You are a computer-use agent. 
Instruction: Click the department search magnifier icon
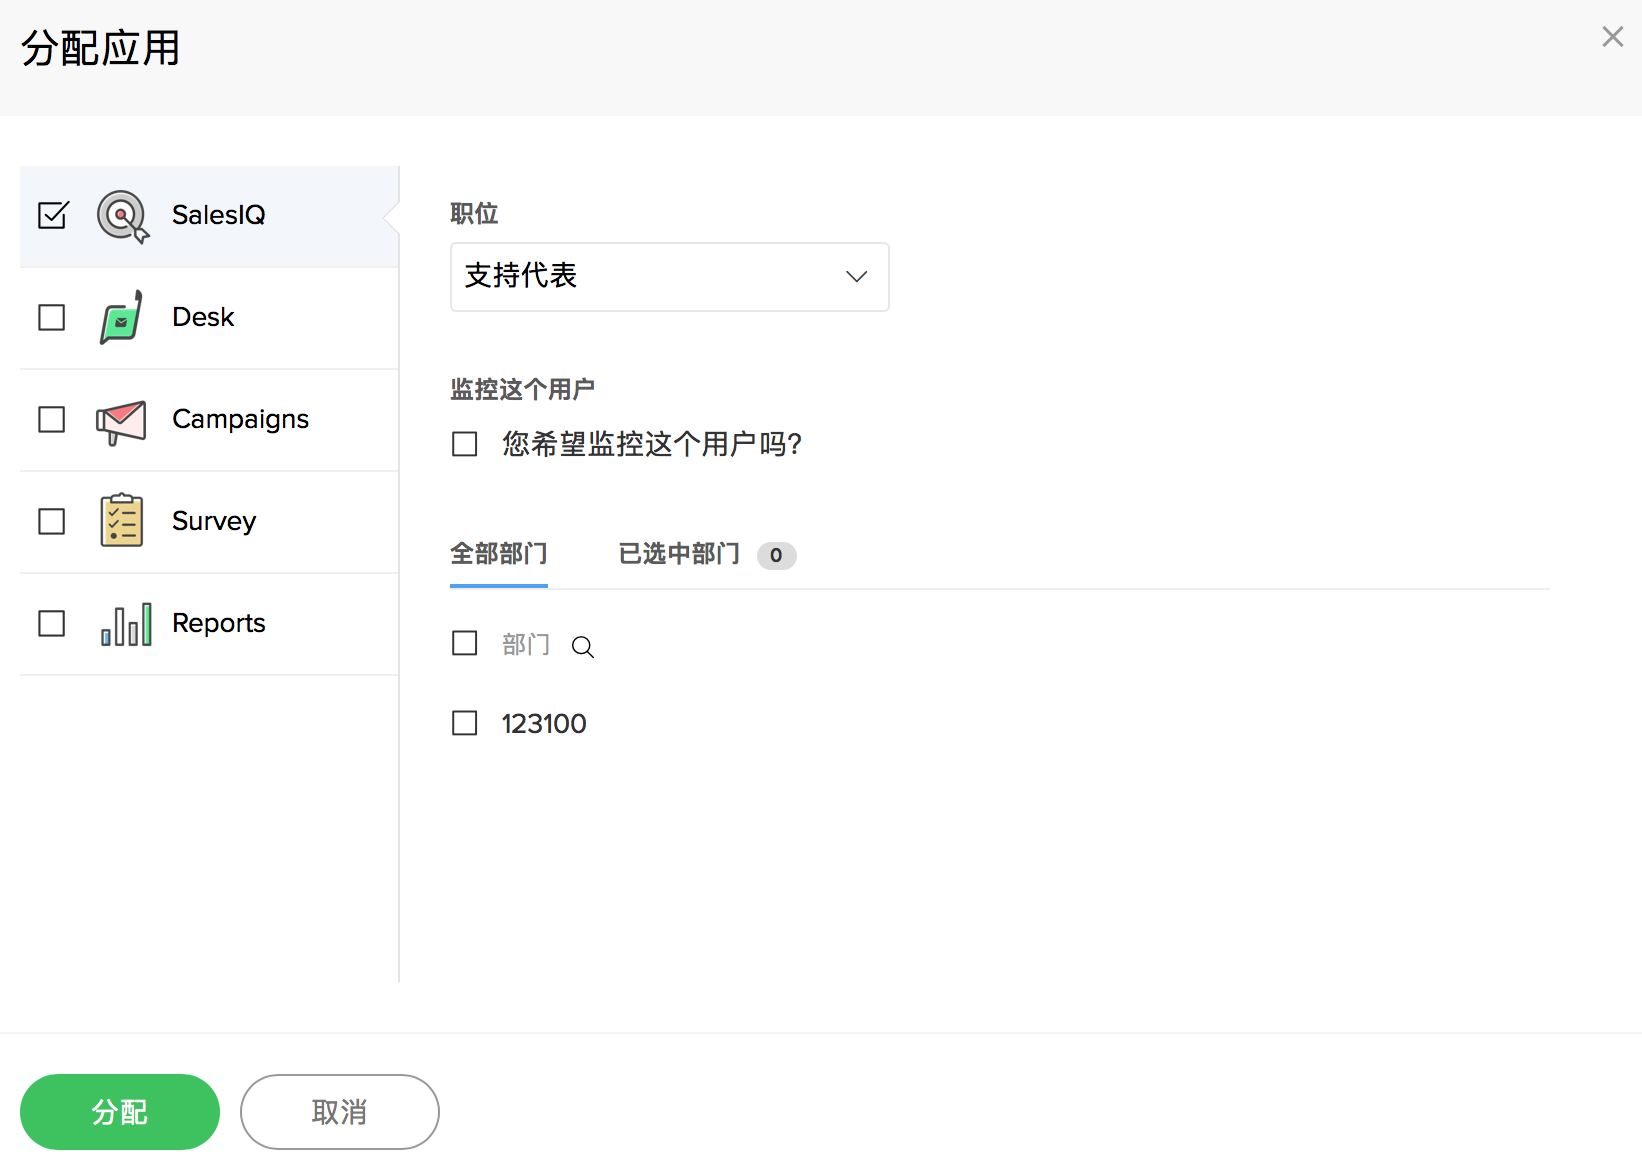tap(583, 647)
